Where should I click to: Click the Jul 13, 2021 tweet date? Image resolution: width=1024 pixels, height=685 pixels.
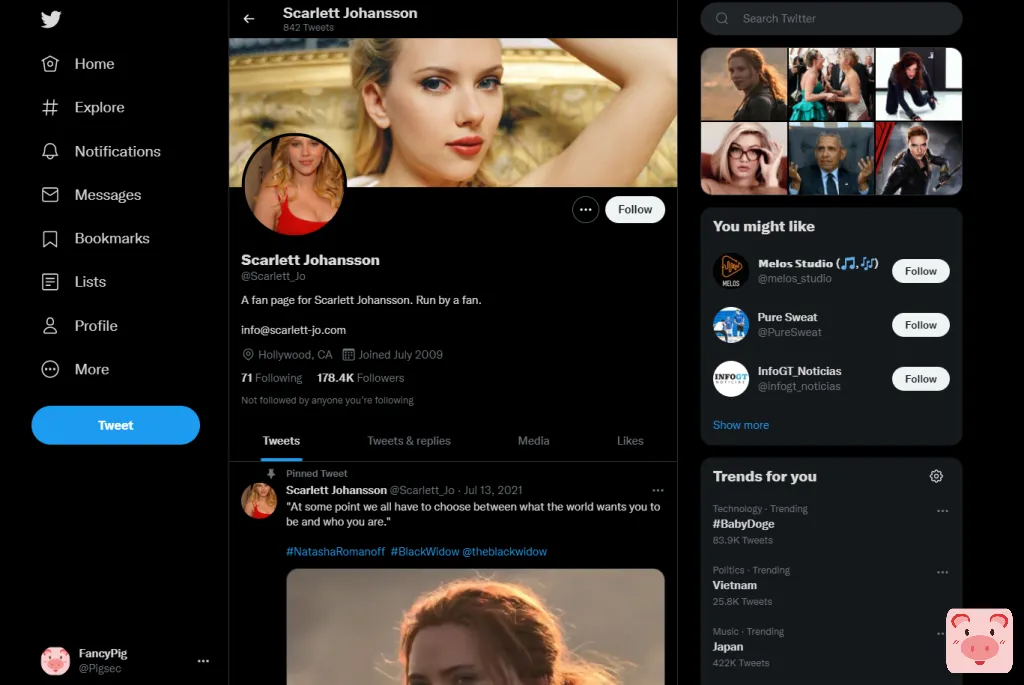[x=493, y=490]
